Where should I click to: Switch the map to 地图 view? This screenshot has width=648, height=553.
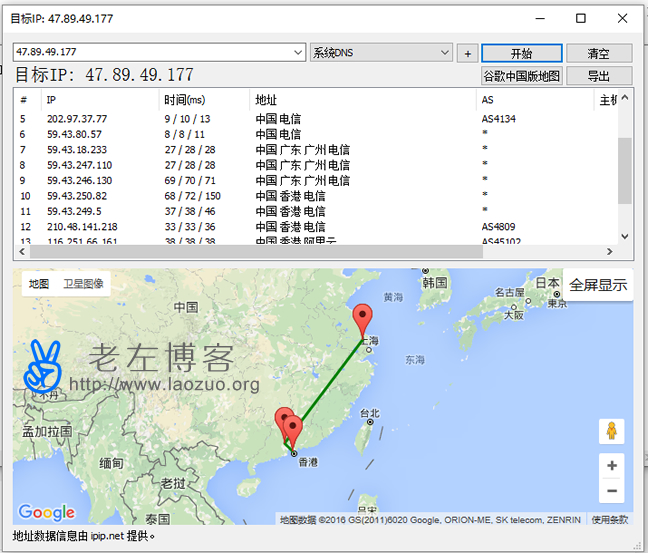(x=38, y=284)
